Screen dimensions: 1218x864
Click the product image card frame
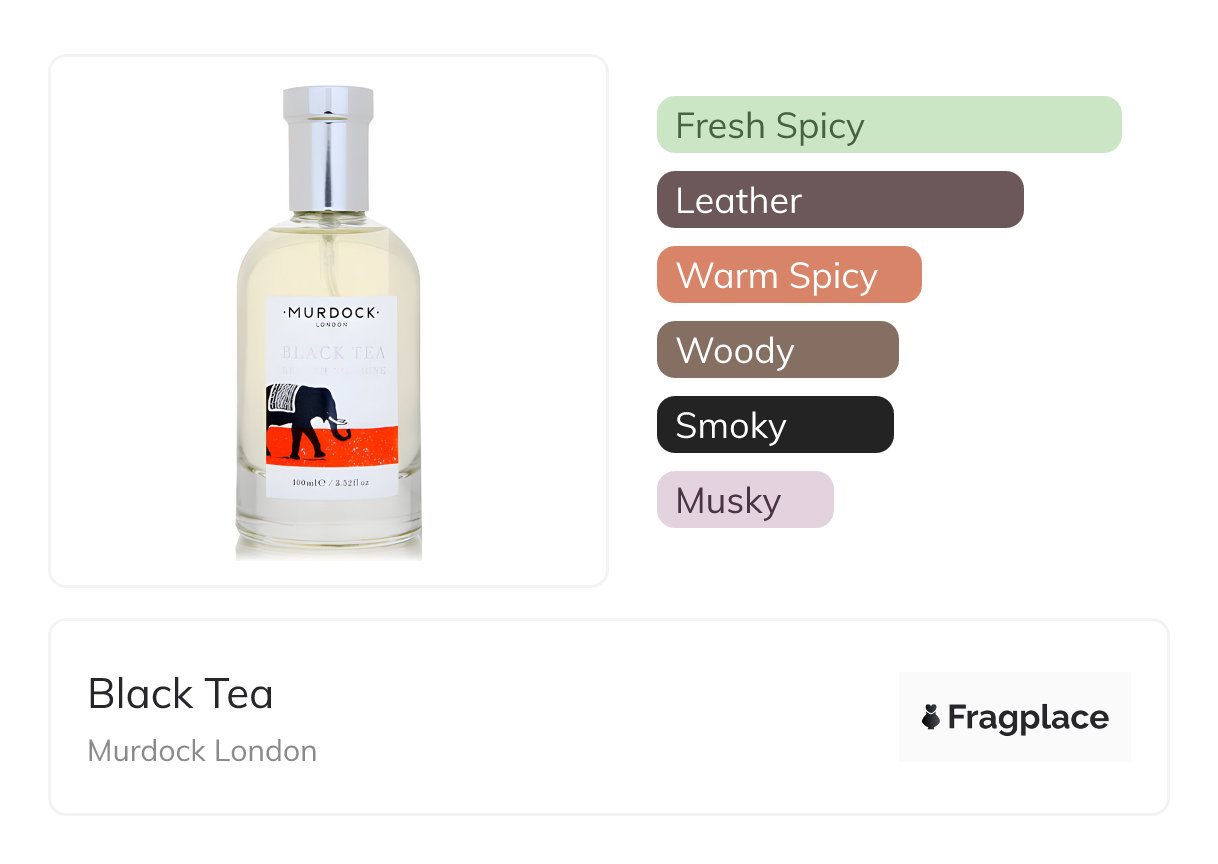coord(329,321)
